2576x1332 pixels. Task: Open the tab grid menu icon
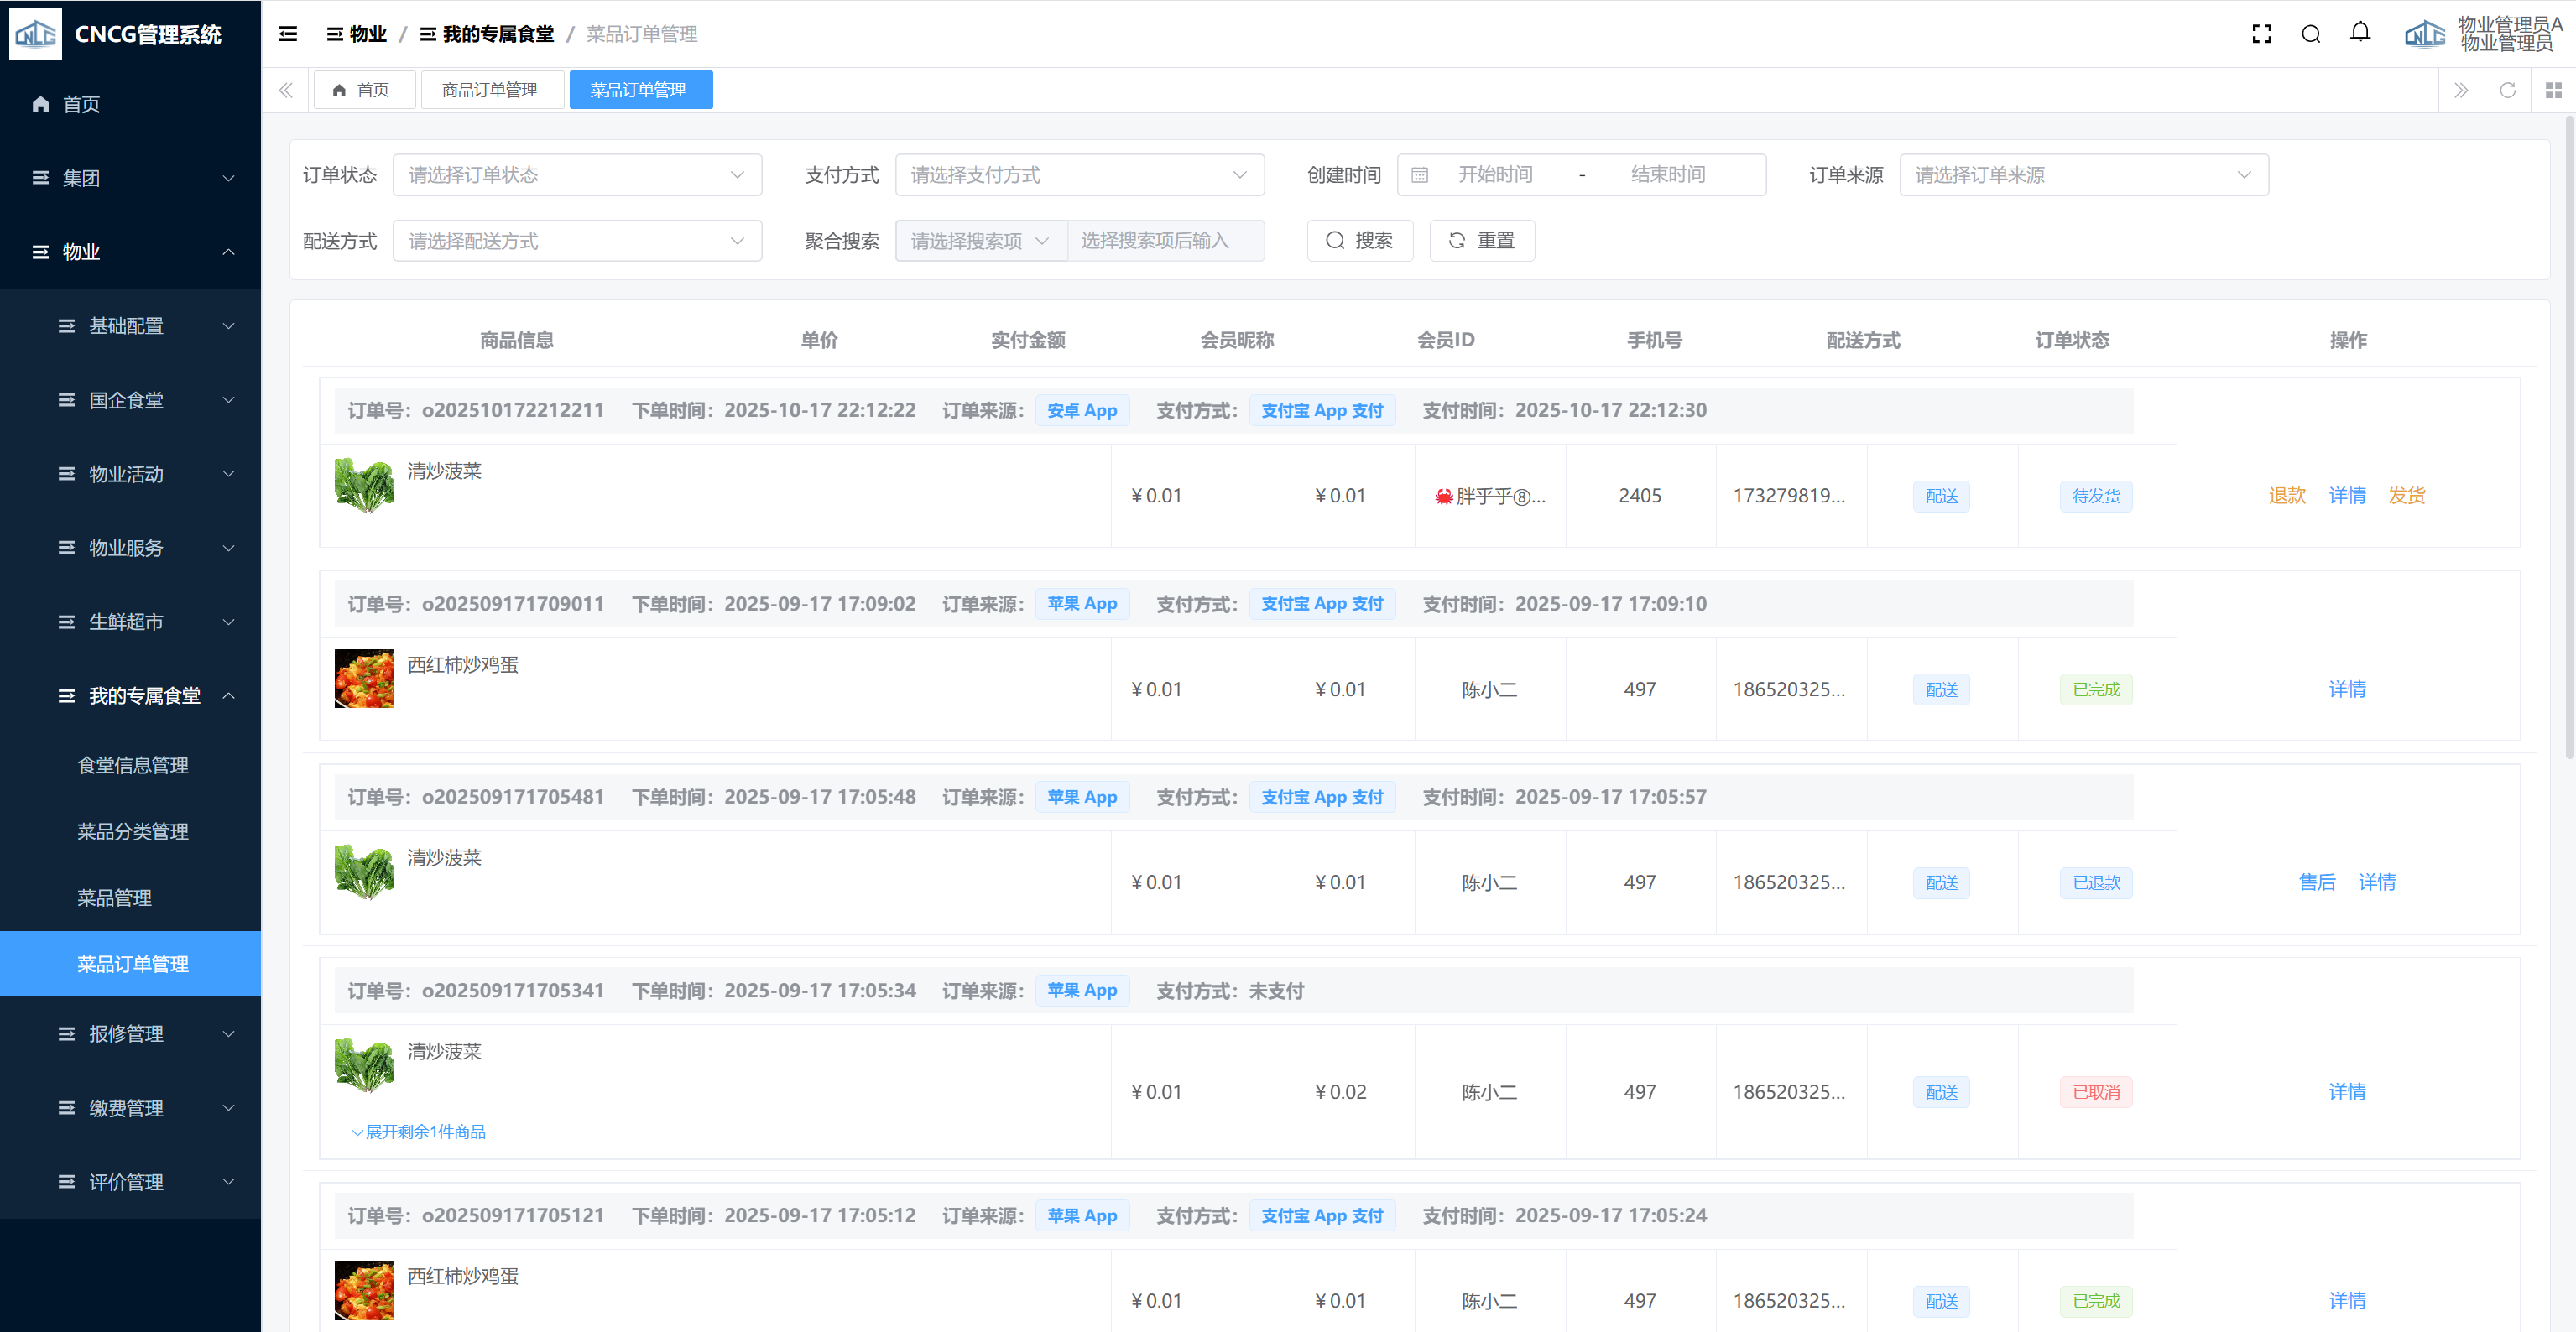(2553, 90)
